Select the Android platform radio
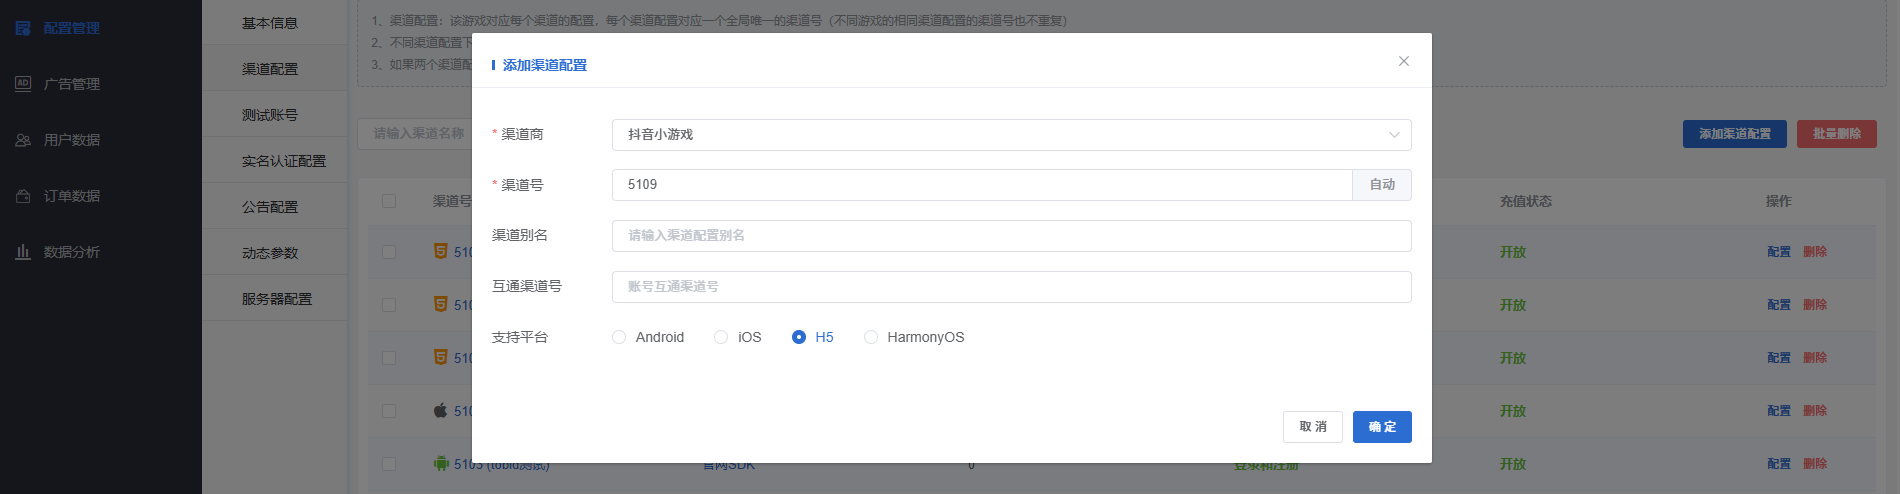Viewport: 1900px width, 494px height. (619, 337)
